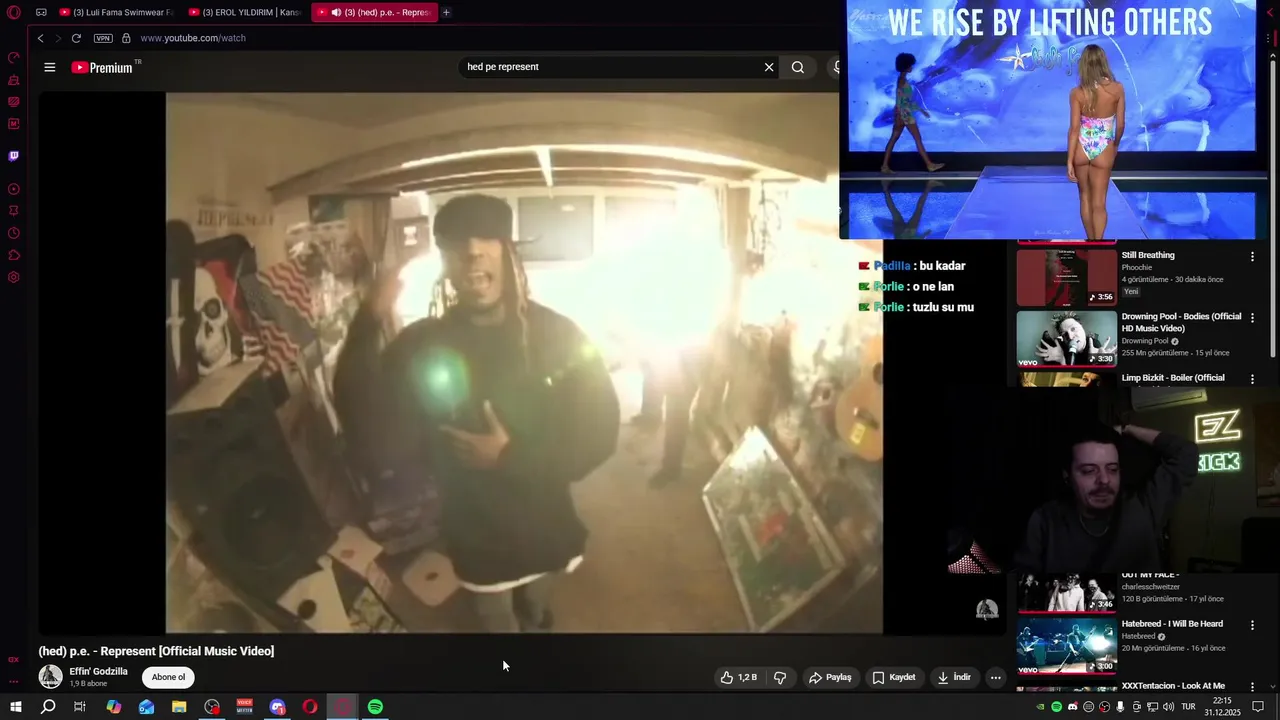Click the youtube.com/watch address bar
This screenshot has height=720, width=1280.
tap(193, 38)
